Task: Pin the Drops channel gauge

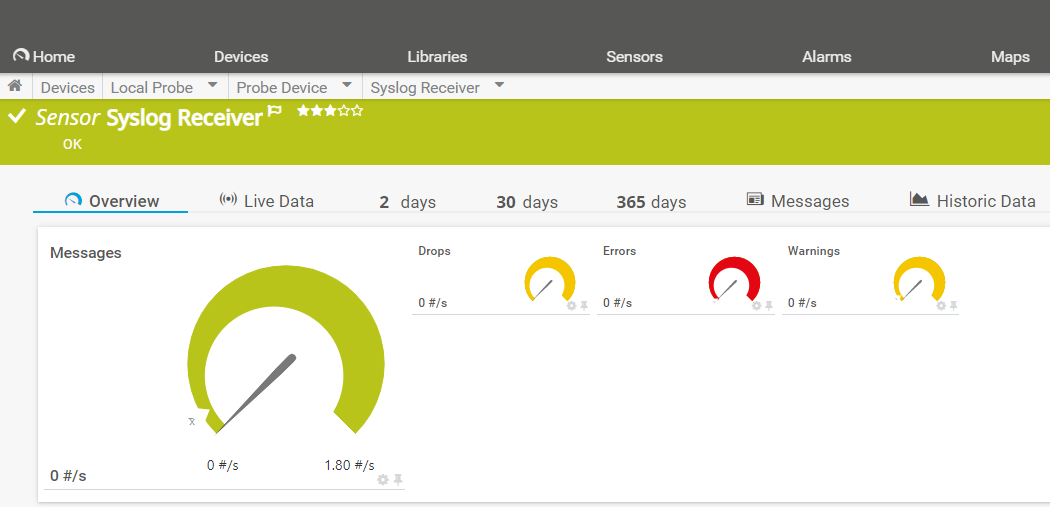Action: 584,306
